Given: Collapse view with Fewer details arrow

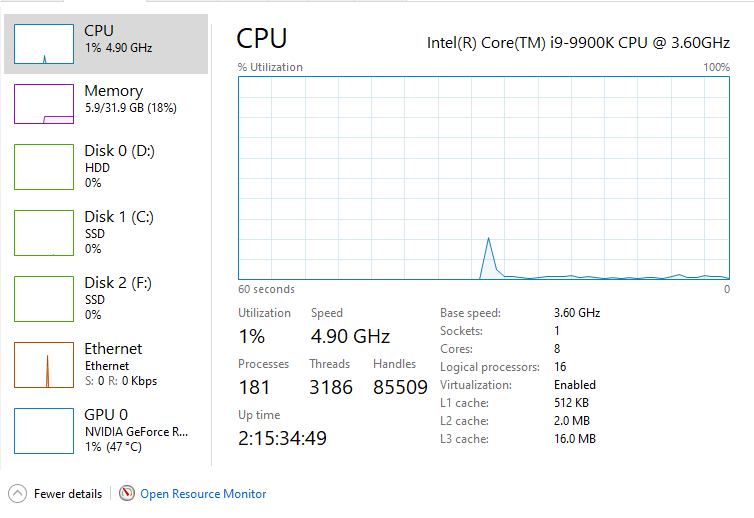Looking at the screenshot, I should pos(17,493).
